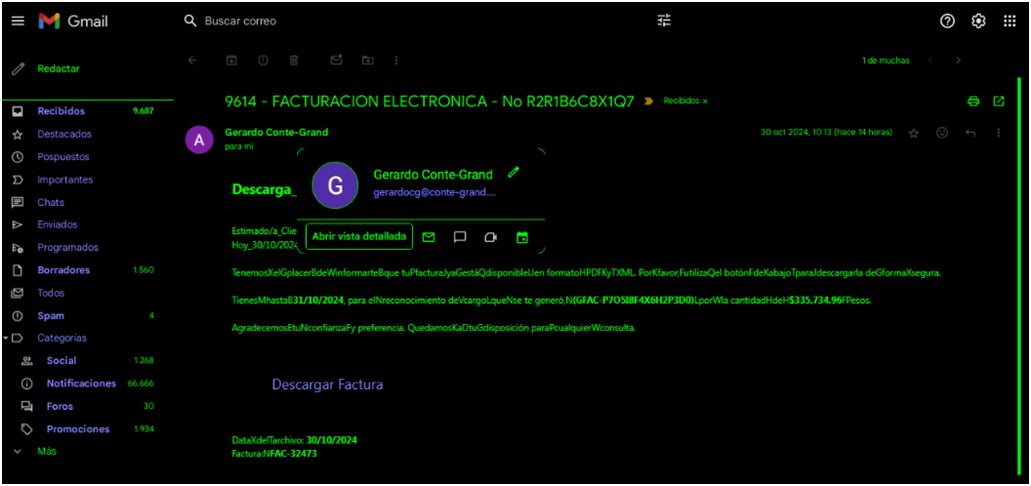Click the importance marker beside subject
The height and width of the screenshot is (486, 1031).
tap(648, 101)
